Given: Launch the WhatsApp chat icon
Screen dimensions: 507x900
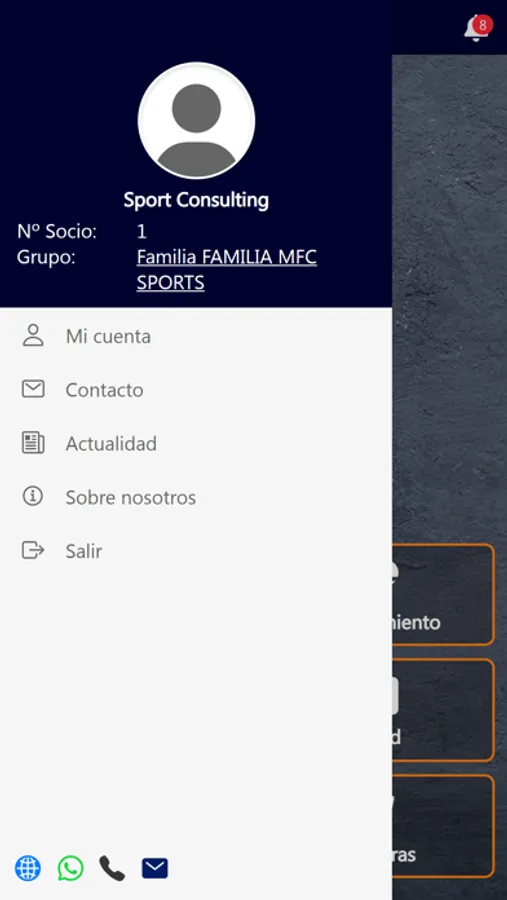Looking at the screenshot, I should pyautogui.click(x=70, y=868).
